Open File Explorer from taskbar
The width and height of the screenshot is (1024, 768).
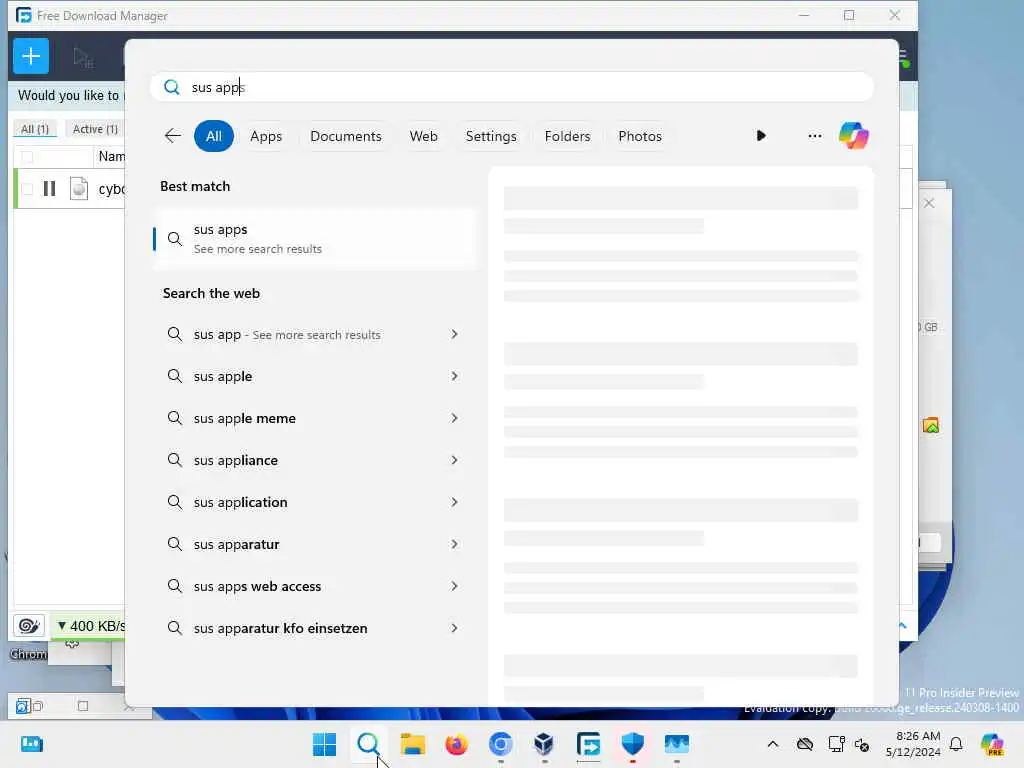(x=412, y=744)
